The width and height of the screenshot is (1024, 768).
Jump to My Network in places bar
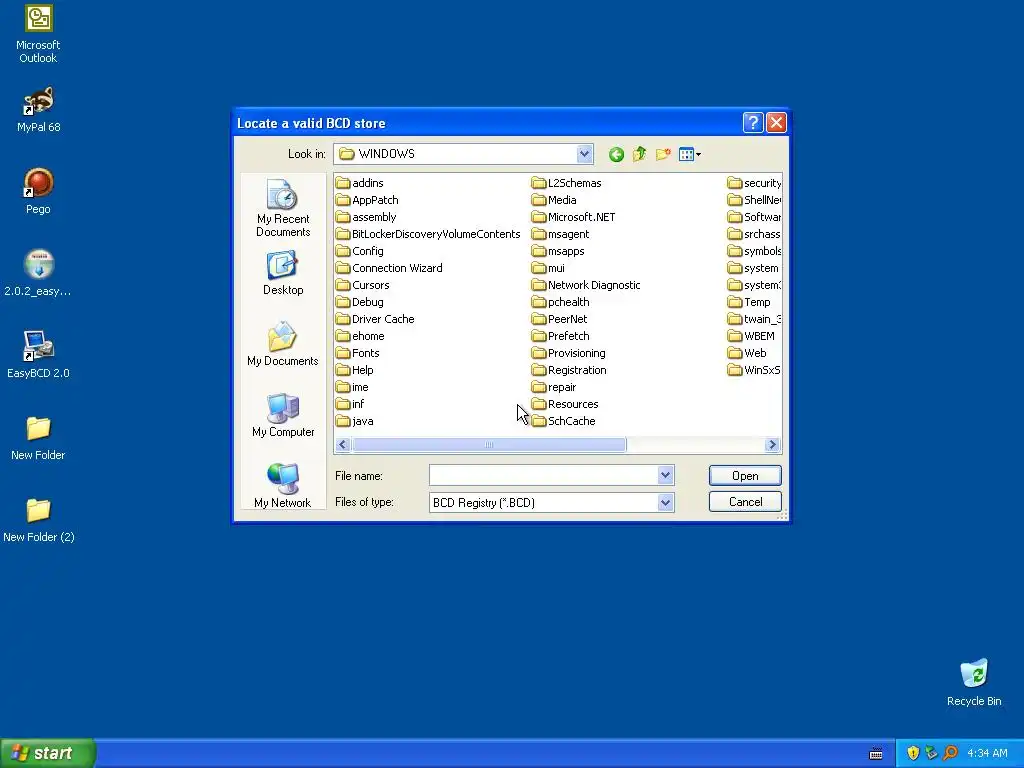point(283,485)
